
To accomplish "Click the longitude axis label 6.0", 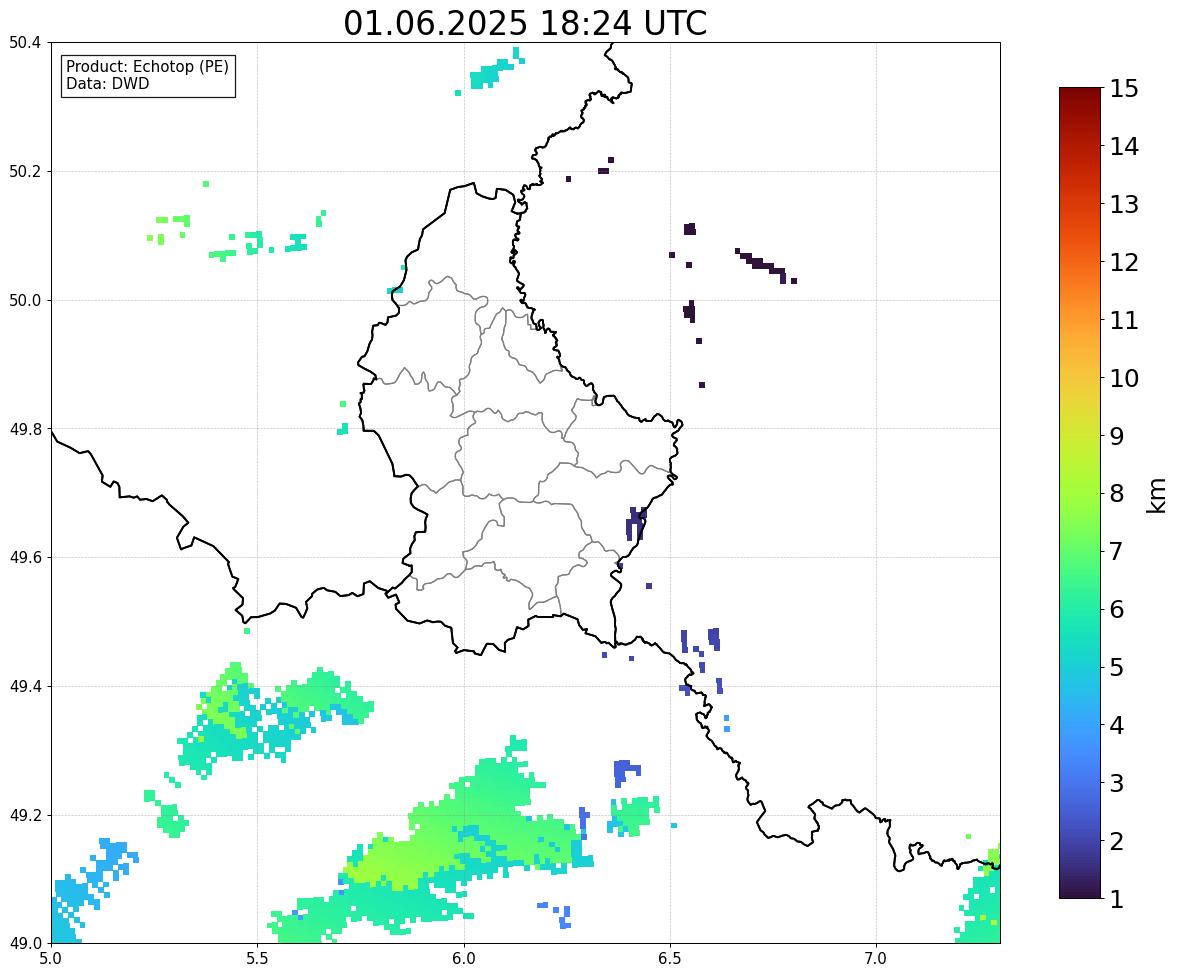I will pos(464,959).
